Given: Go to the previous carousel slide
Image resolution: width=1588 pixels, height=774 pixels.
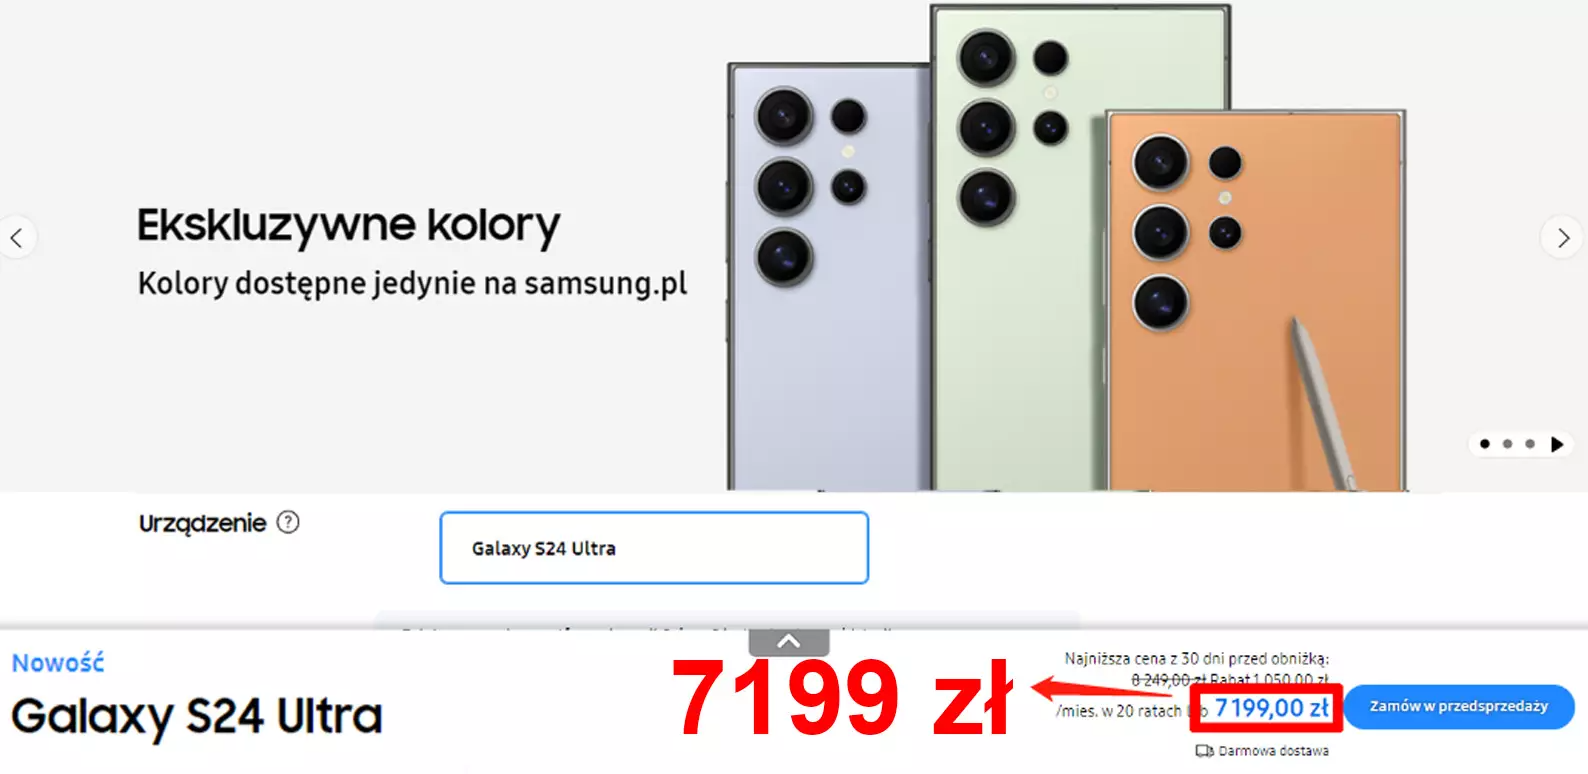Looking at the screenshot, I should pos(17,238).
